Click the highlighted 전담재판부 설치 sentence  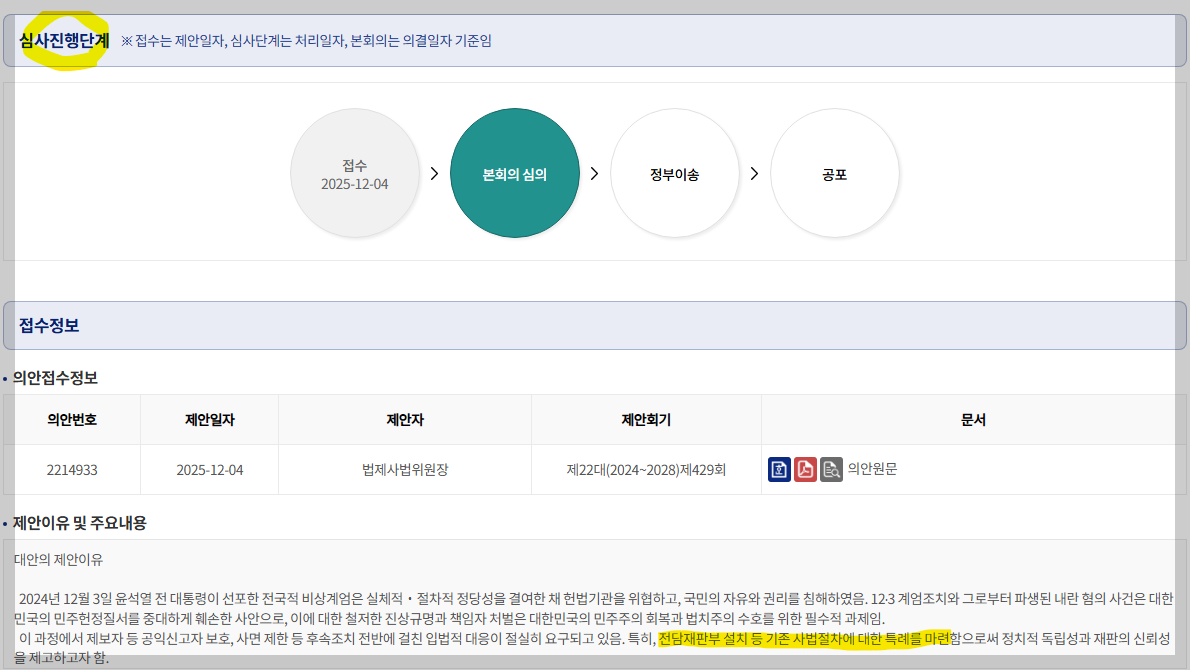804,639
